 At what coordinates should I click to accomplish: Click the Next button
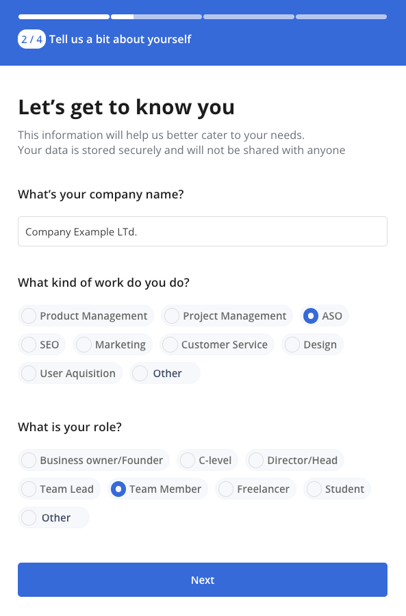(x=203, y=580)
